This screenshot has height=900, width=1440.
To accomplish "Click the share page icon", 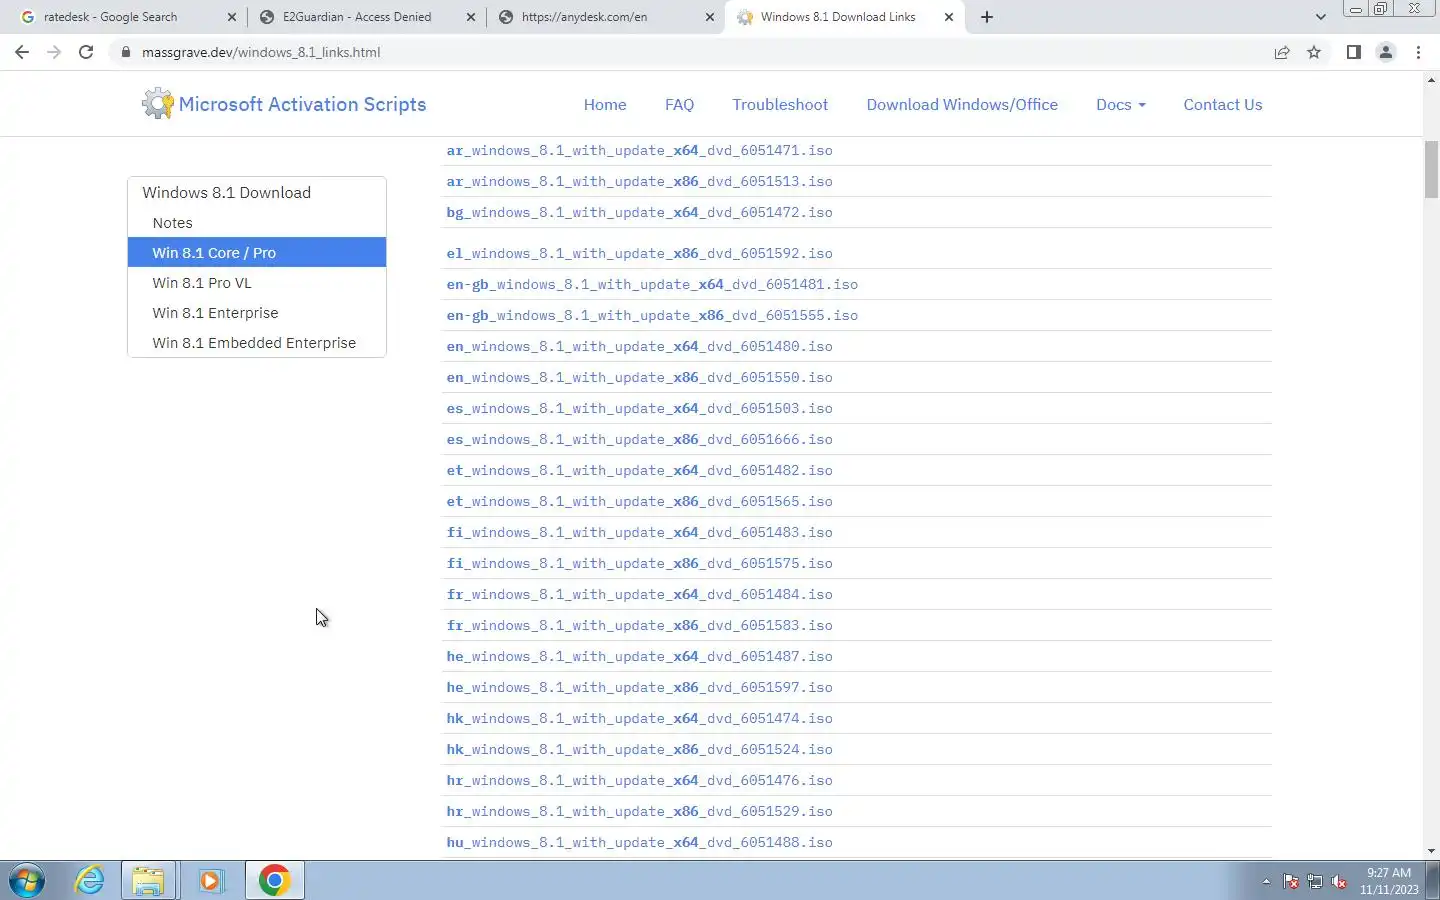I will [x=1282, y=52].
